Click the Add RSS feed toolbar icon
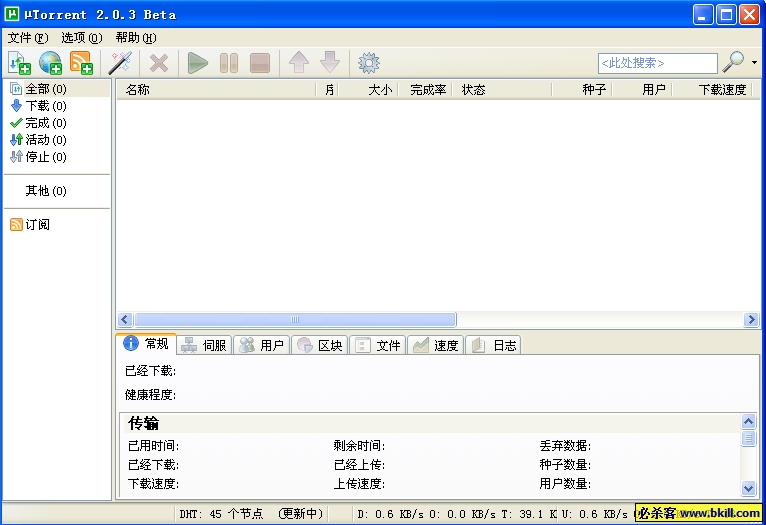The width and height of the screenshot is (766, 525). 81,63
